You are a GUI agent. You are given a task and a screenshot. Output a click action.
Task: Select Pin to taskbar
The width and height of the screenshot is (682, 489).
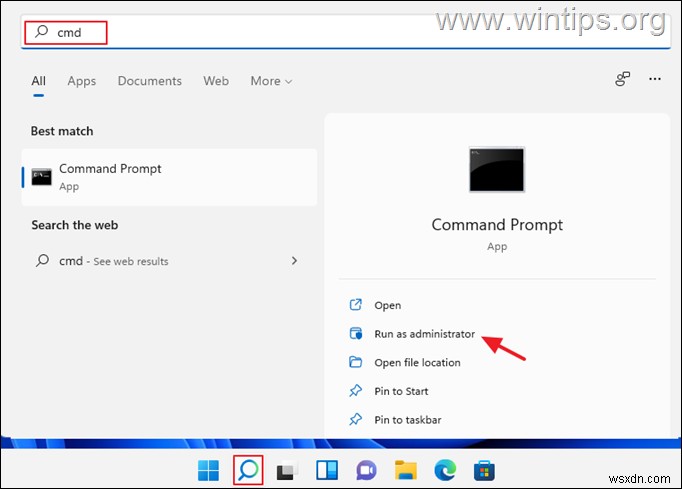click(408, 420)
